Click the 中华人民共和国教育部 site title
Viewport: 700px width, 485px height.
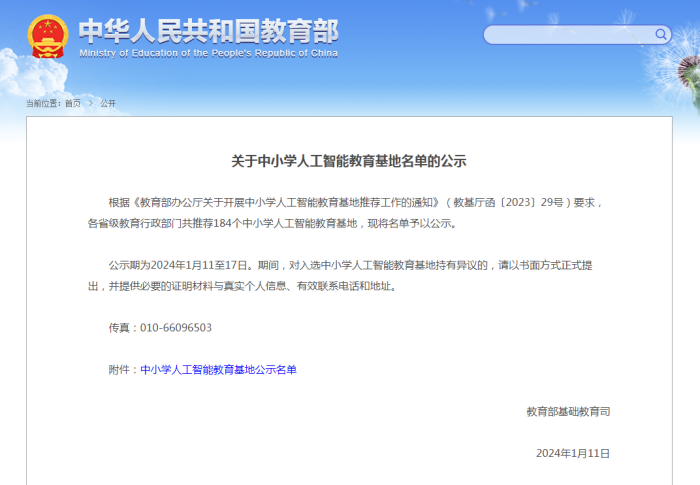[208, 29]
